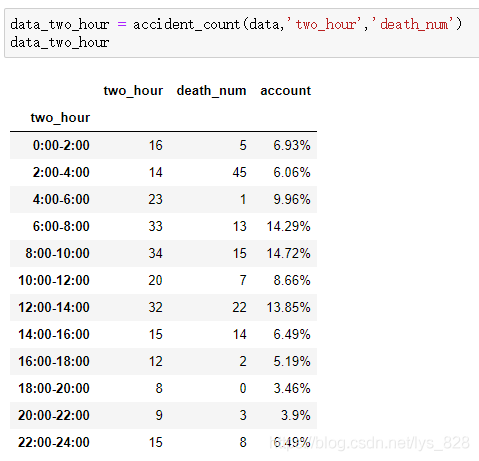Click the second code line data_two_hour
The width and height of the screenshot is (479, 461).
coord(60,43)
